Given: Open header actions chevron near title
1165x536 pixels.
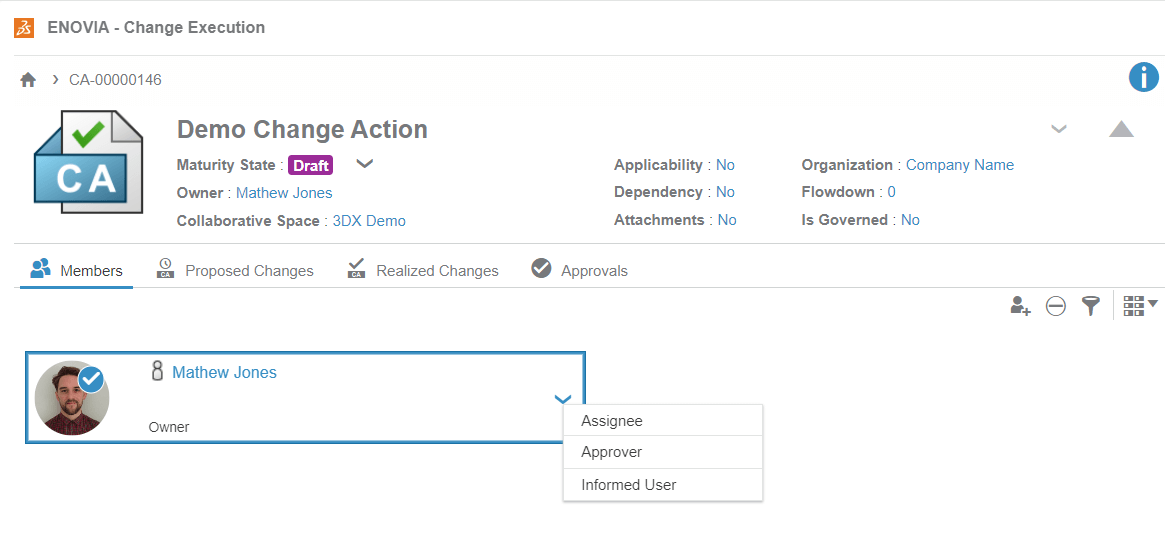Looking at the screenshot, I should click(x=1059, y=129).
